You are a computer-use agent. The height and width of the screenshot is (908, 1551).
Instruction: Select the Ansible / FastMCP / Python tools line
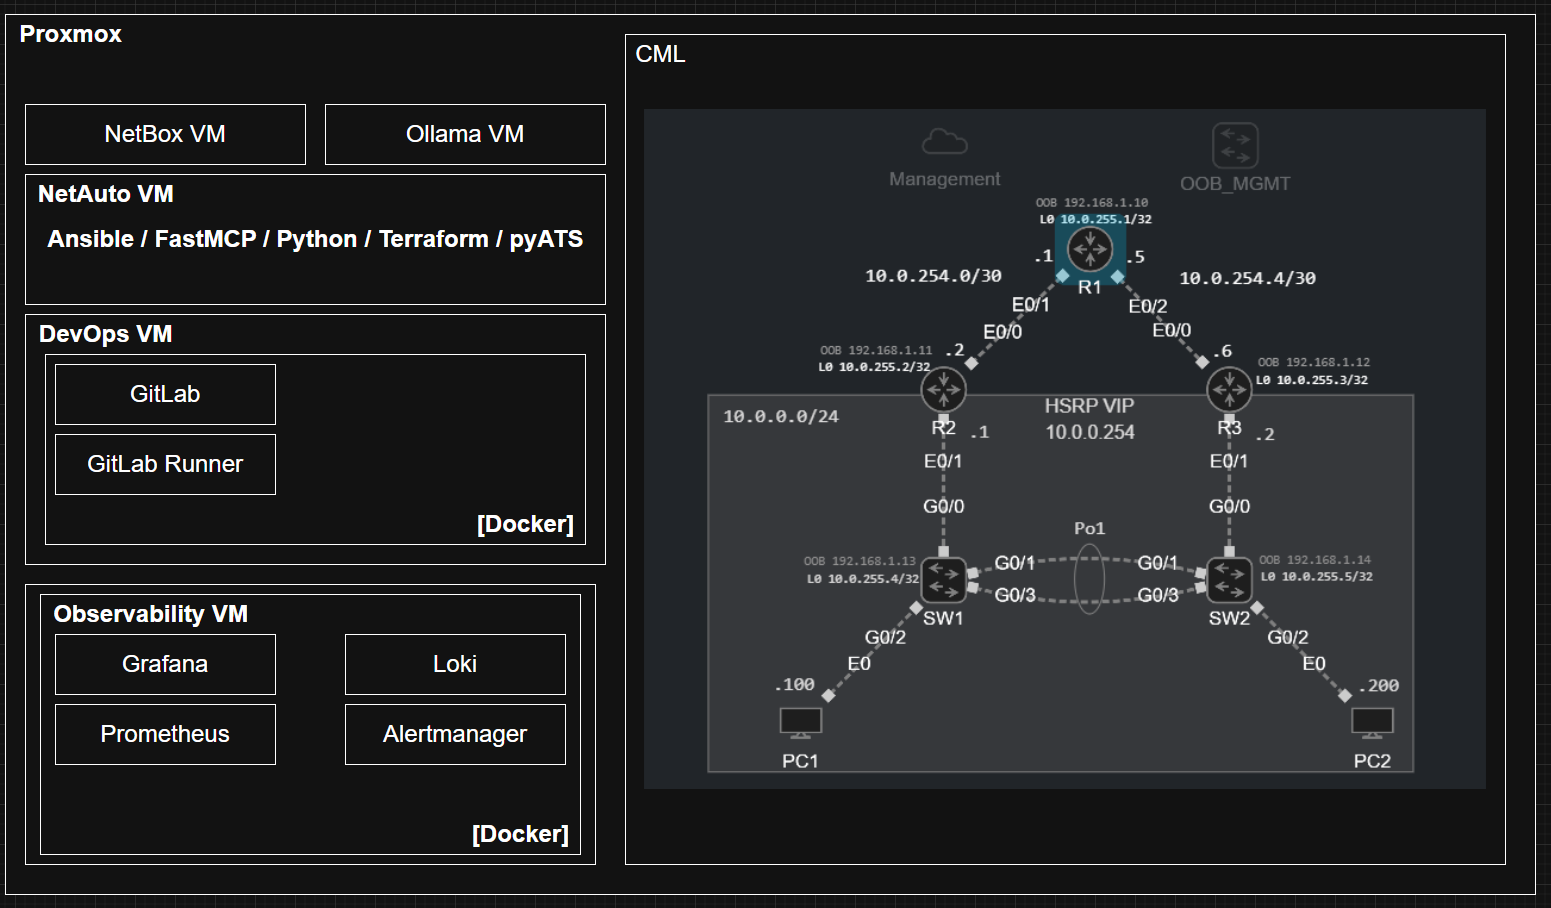(315, 239)
